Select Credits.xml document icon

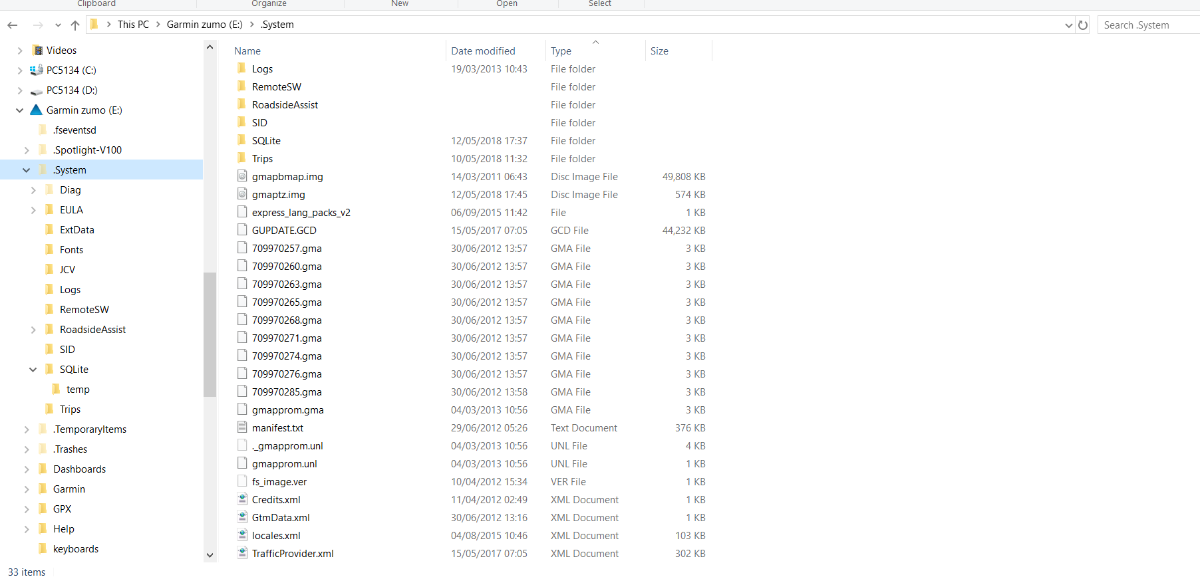tap(241, 499)
